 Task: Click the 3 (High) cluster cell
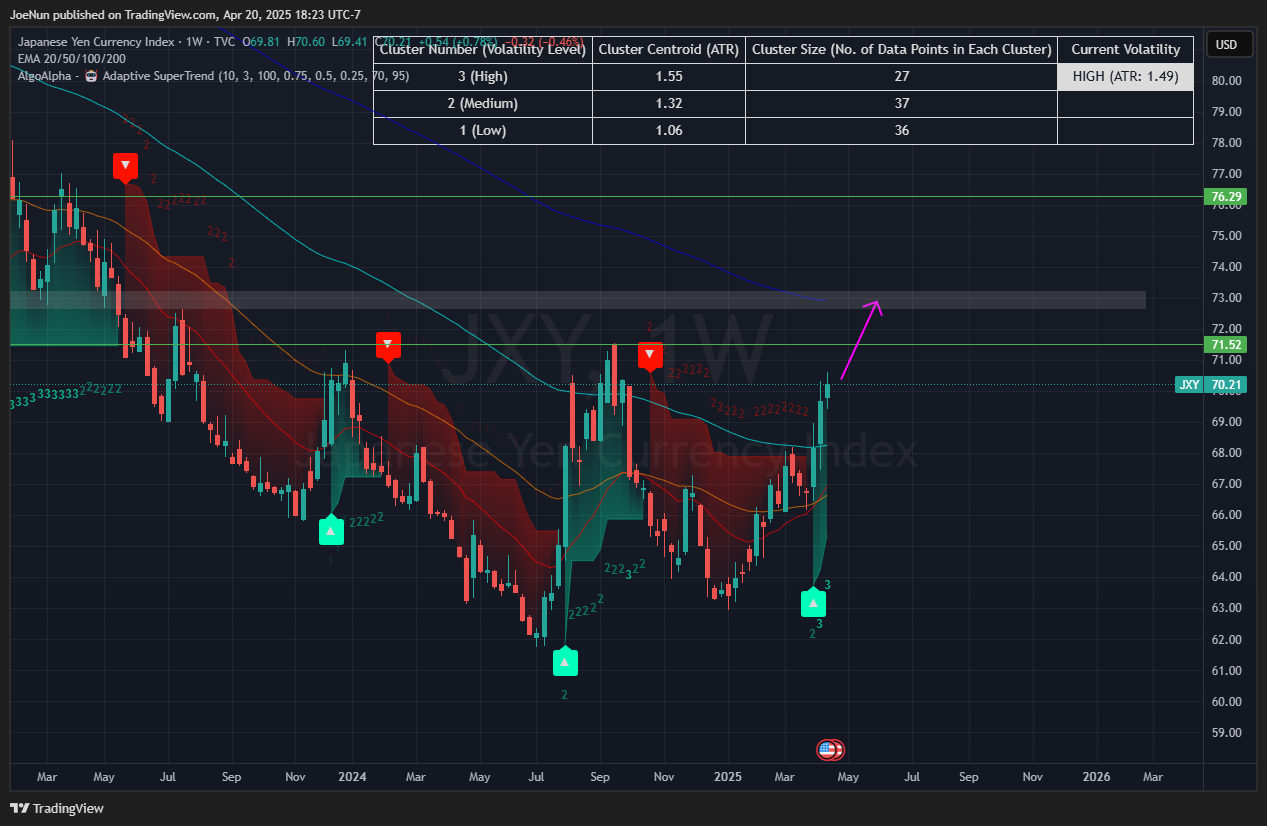point(483,76)
